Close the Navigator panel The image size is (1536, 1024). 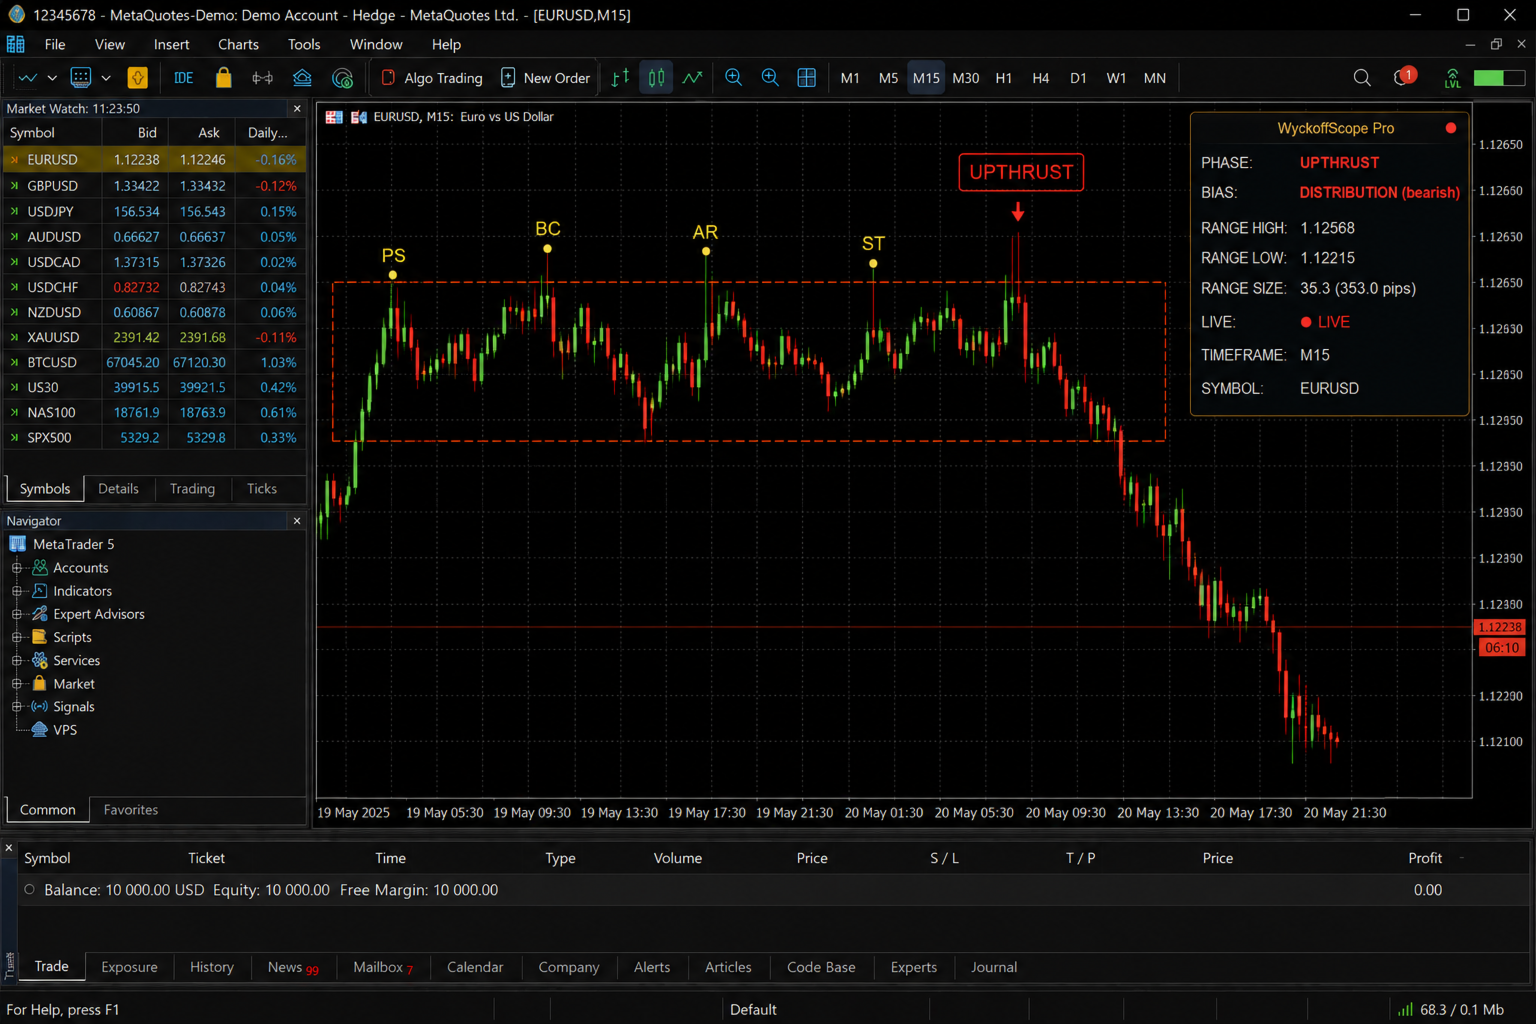(297, 521)
